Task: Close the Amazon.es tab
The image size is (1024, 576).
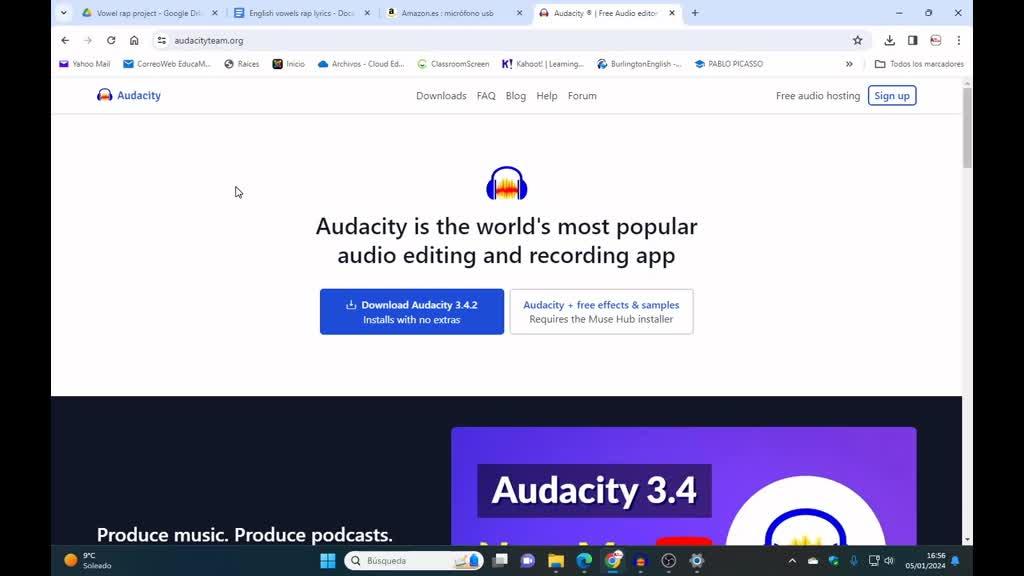Action: (519, 12)
